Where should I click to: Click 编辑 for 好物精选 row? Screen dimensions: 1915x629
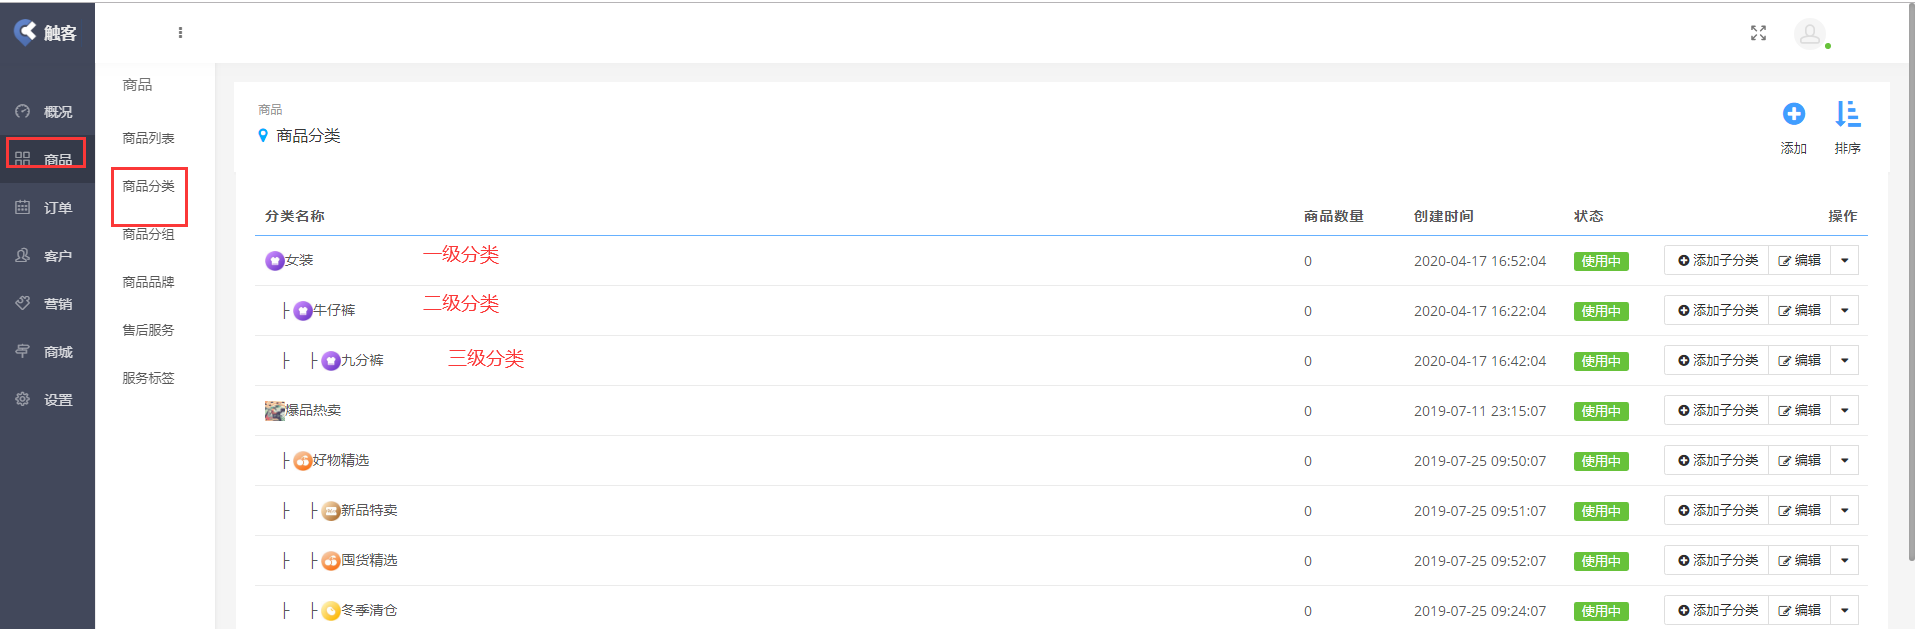[1799, 461]
